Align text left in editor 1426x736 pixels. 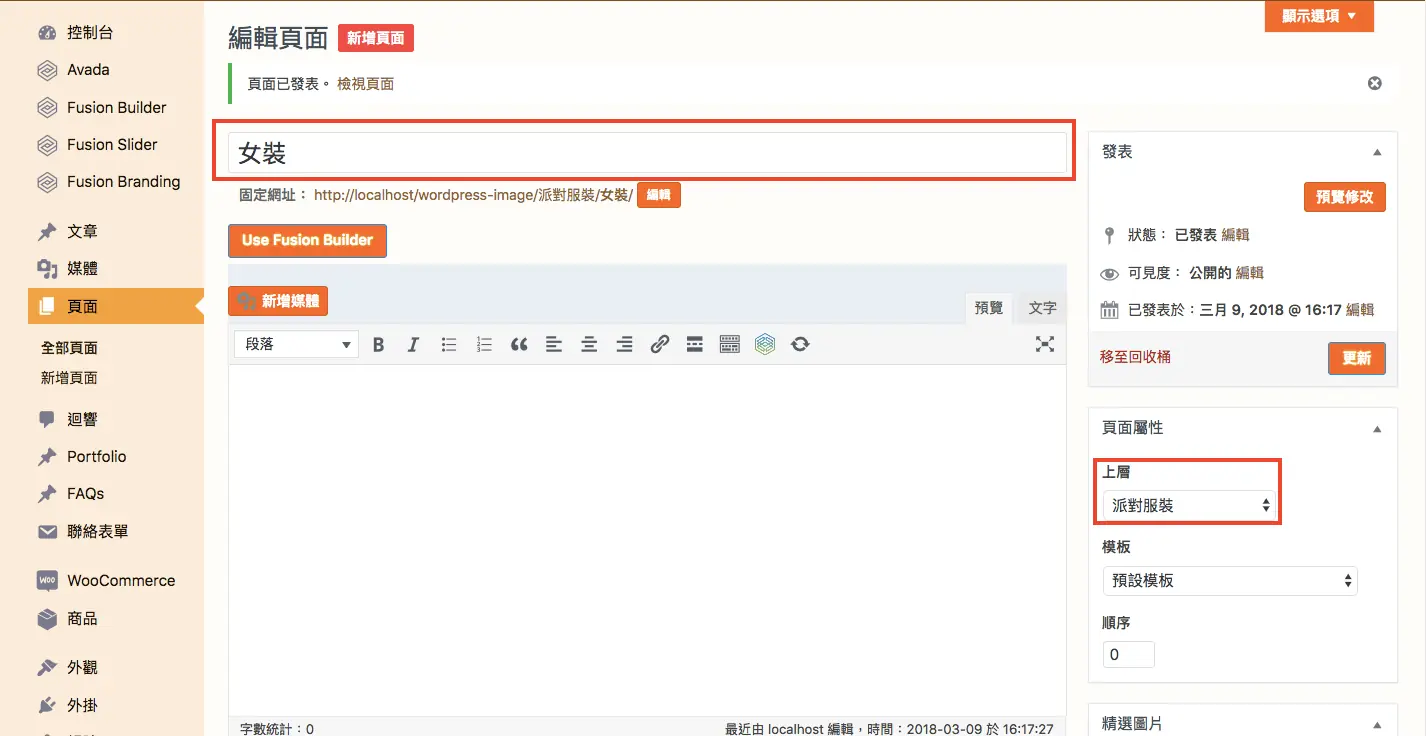click(x=554, y=344)
